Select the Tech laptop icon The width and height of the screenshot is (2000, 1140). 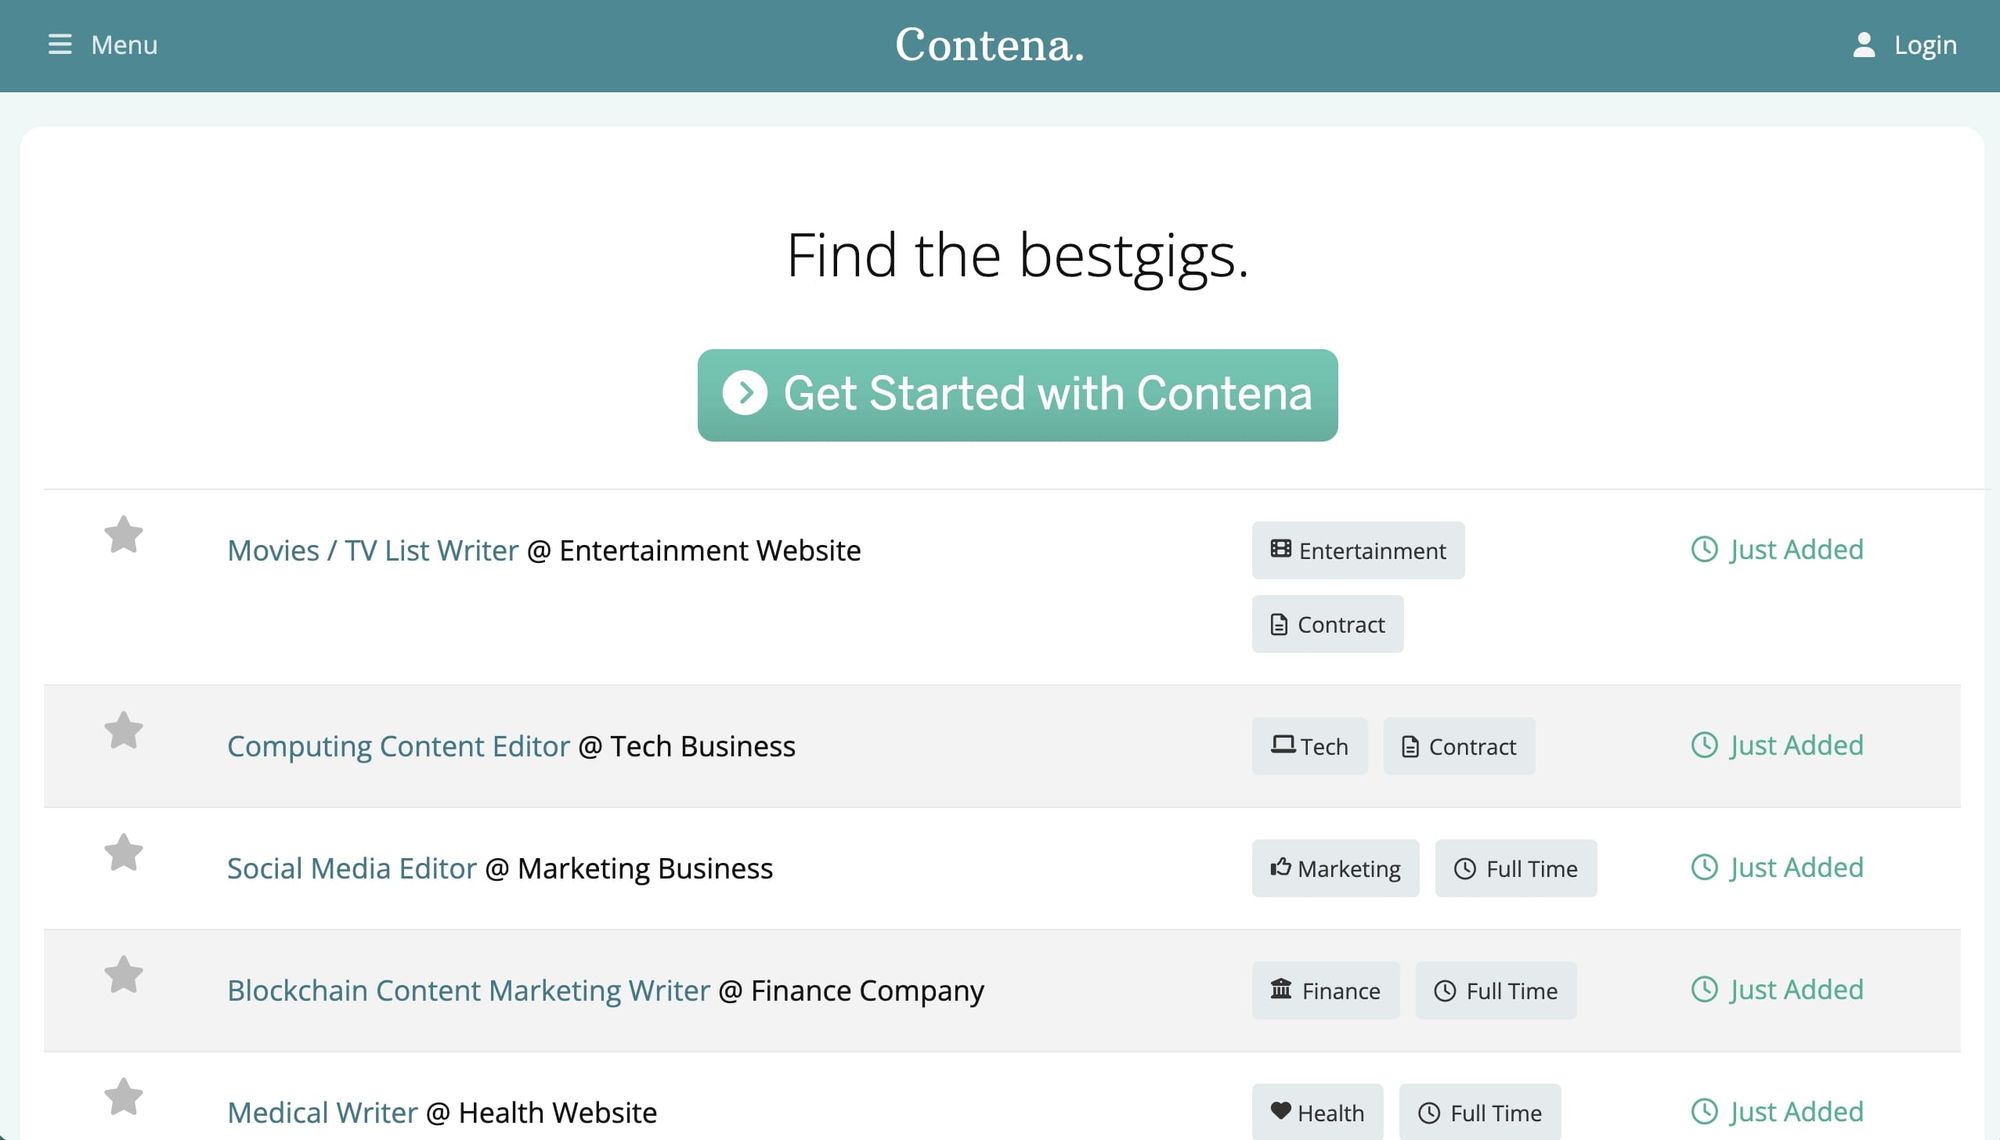[x=1283, y=745]
